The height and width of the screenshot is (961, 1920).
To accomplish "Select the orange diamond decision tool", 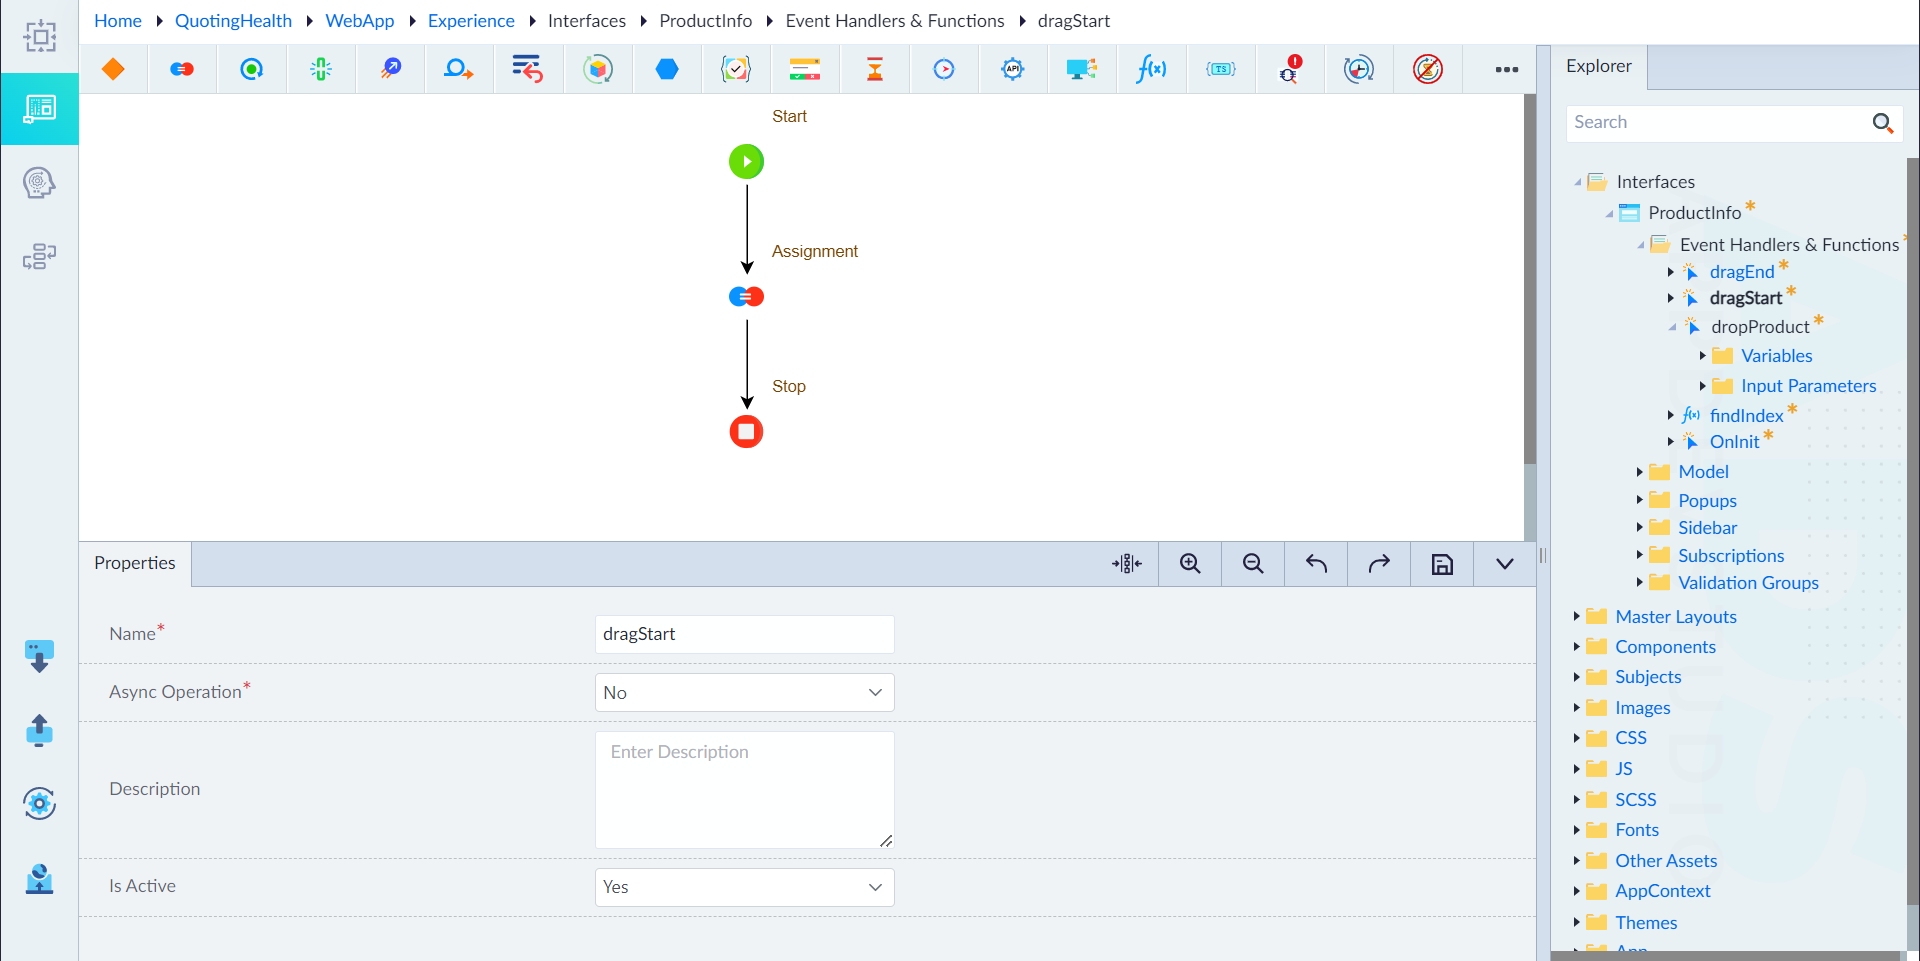I will point(113,69).
